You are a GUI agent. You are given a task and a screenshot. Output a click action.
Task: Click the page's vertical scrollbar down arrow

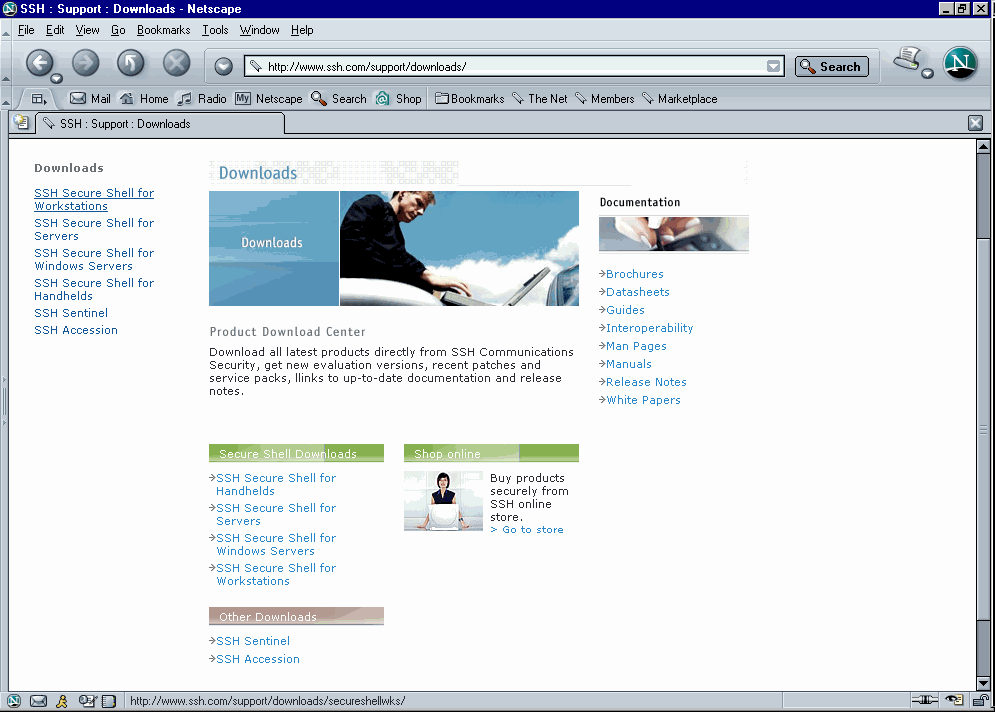click(x=984, y=682)
